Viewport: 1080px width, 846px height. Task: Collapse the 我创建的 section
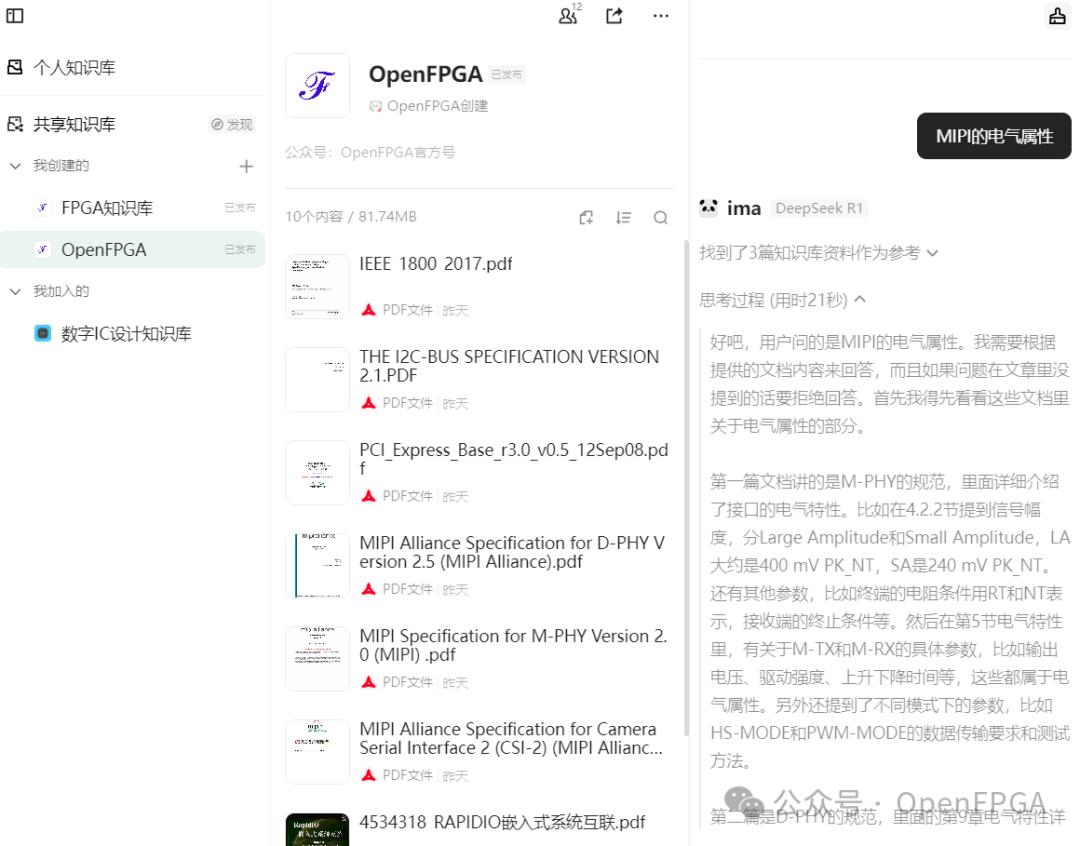(15, 166)
